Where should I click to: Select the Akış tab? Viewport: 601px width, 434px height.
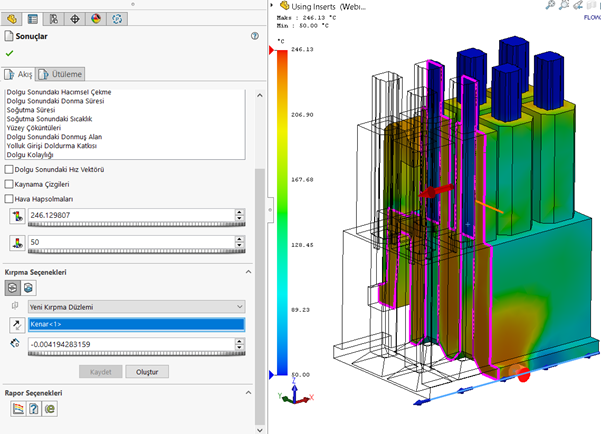[x=20, y=74]
